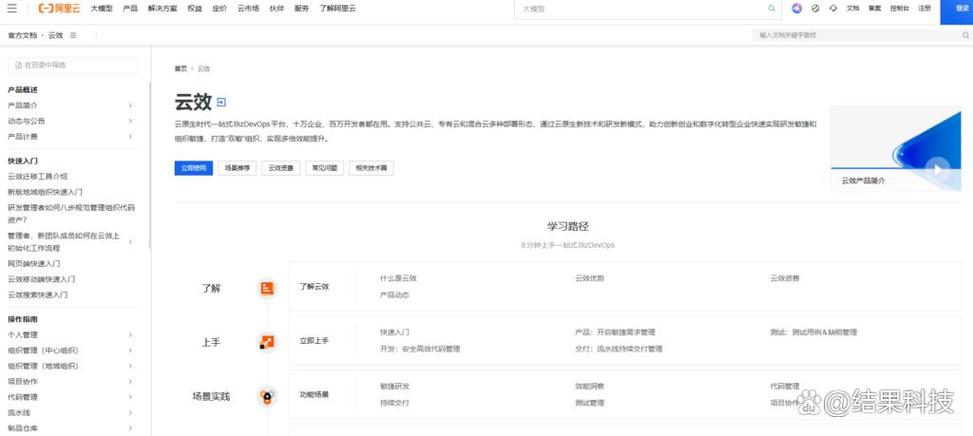Click the orange 场景实践 rocket icon
The height and width of the screenshot is (436, 973).
[x=267, y=396]
